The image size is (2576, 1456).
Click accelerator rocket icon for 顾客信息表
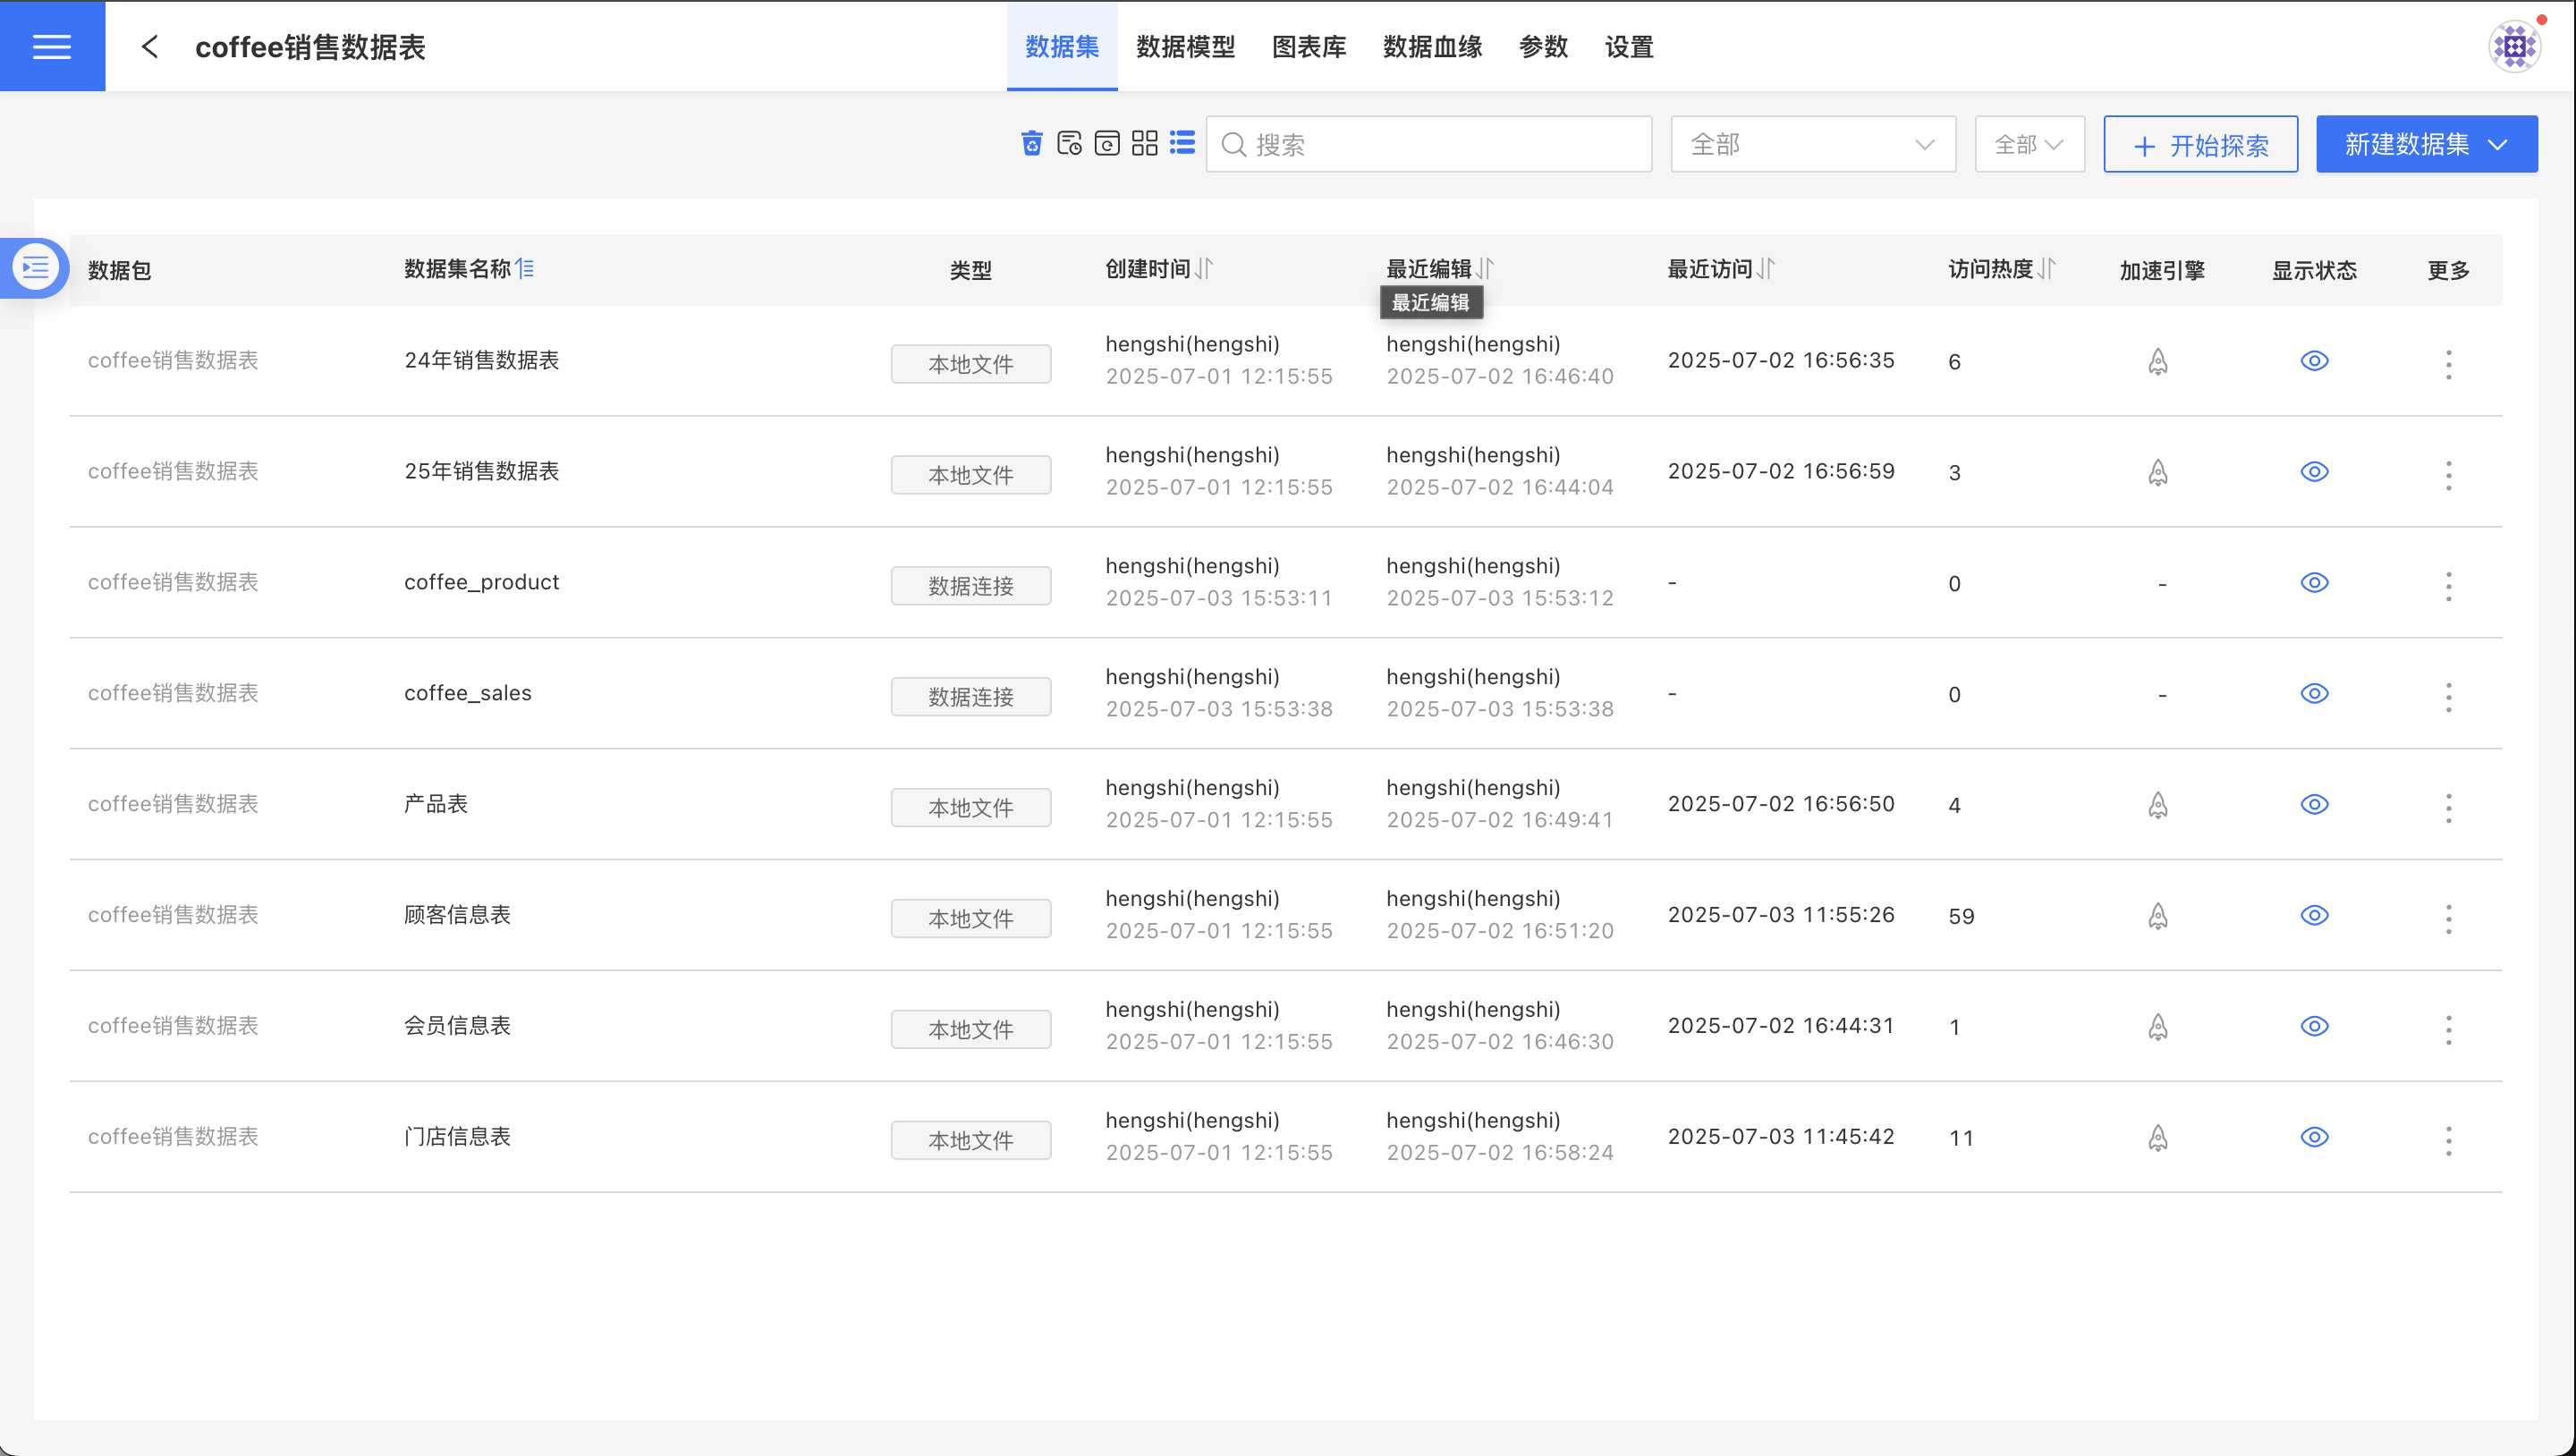[x=2158, y=916]
